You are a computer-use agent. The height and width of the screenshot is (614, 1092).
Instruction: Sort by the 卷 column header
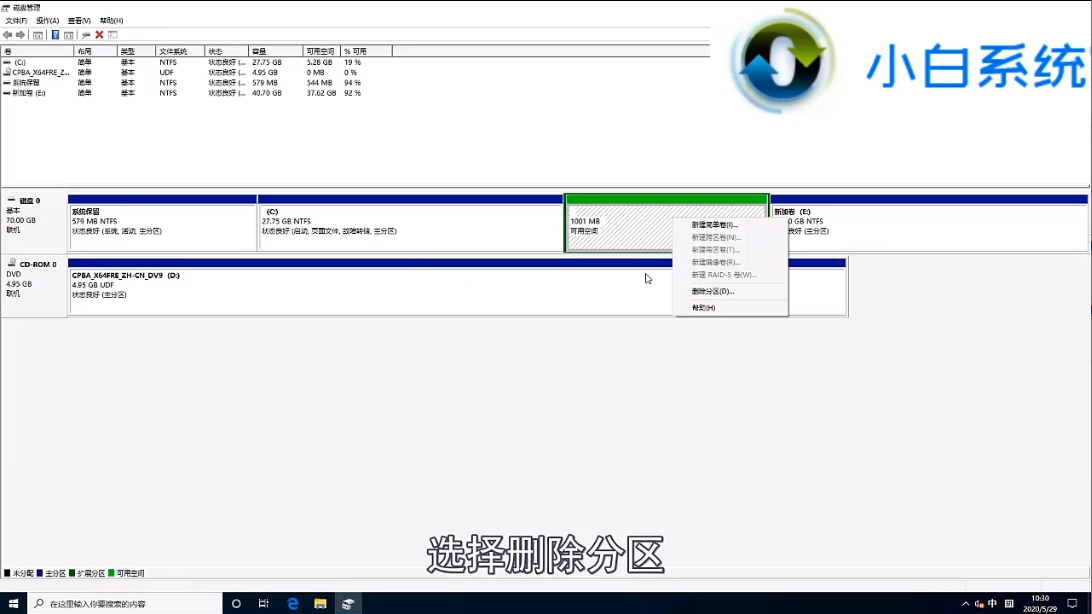pos(37,52)
